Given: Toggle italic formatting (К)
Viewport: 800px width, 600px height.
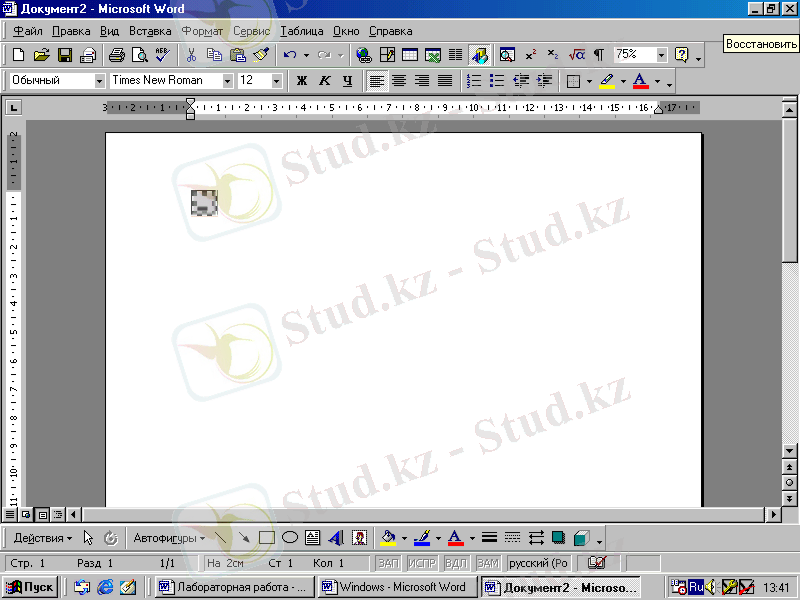Looking at the screenshot, I should (324, 81).
